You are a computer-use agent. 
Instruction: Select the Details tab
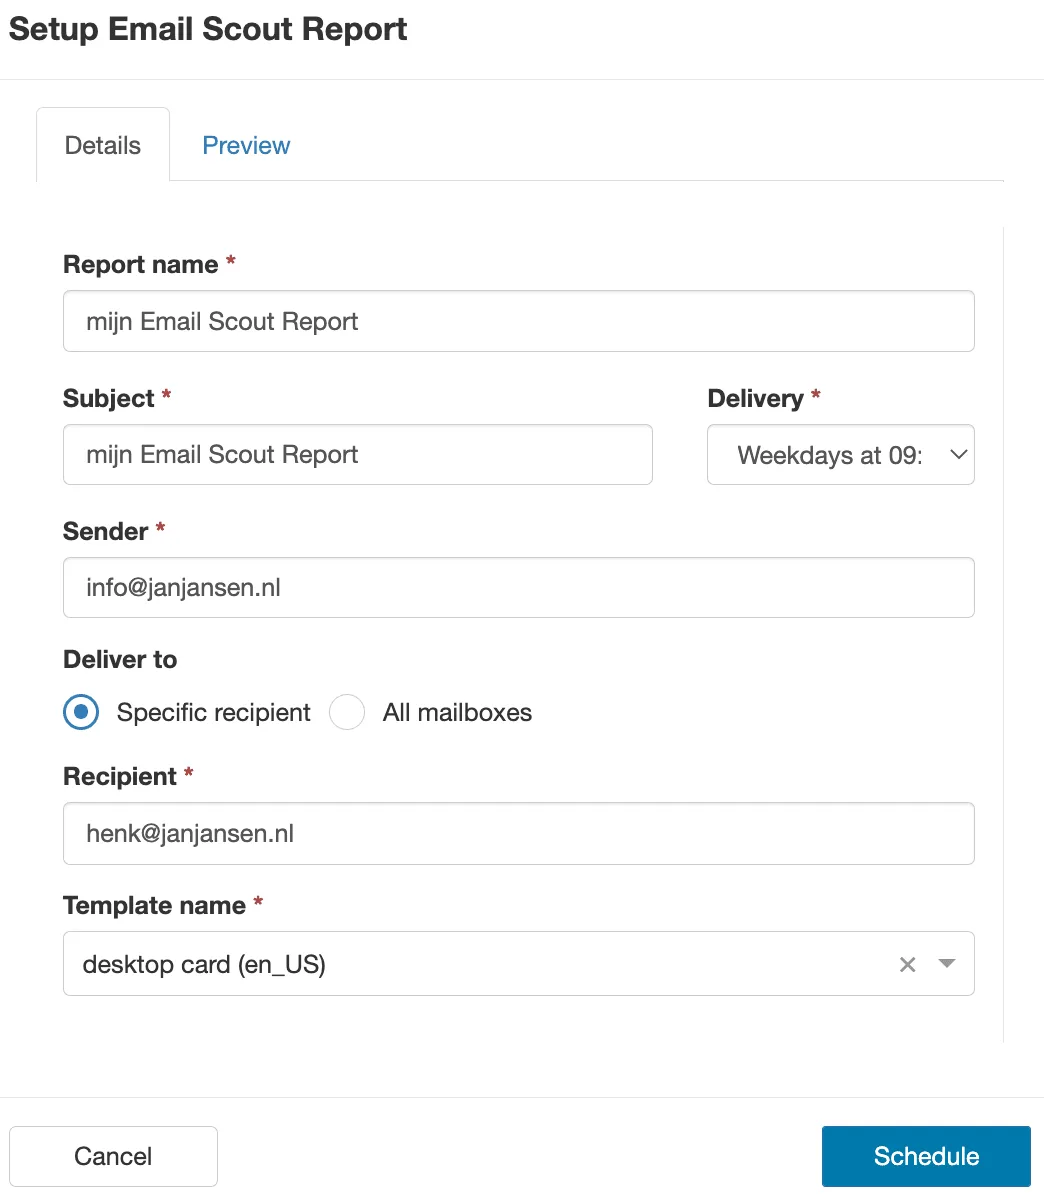coord(102,145)
